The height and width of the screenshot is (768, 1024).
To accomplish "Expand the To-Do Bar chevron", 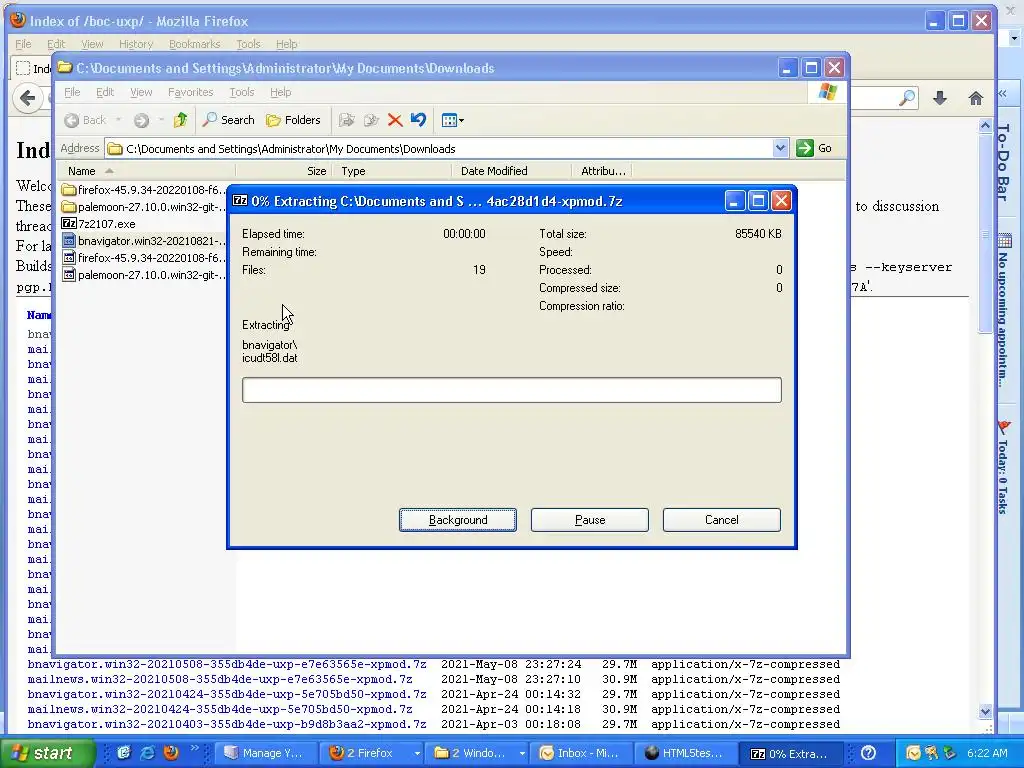I will (1002, 94).
